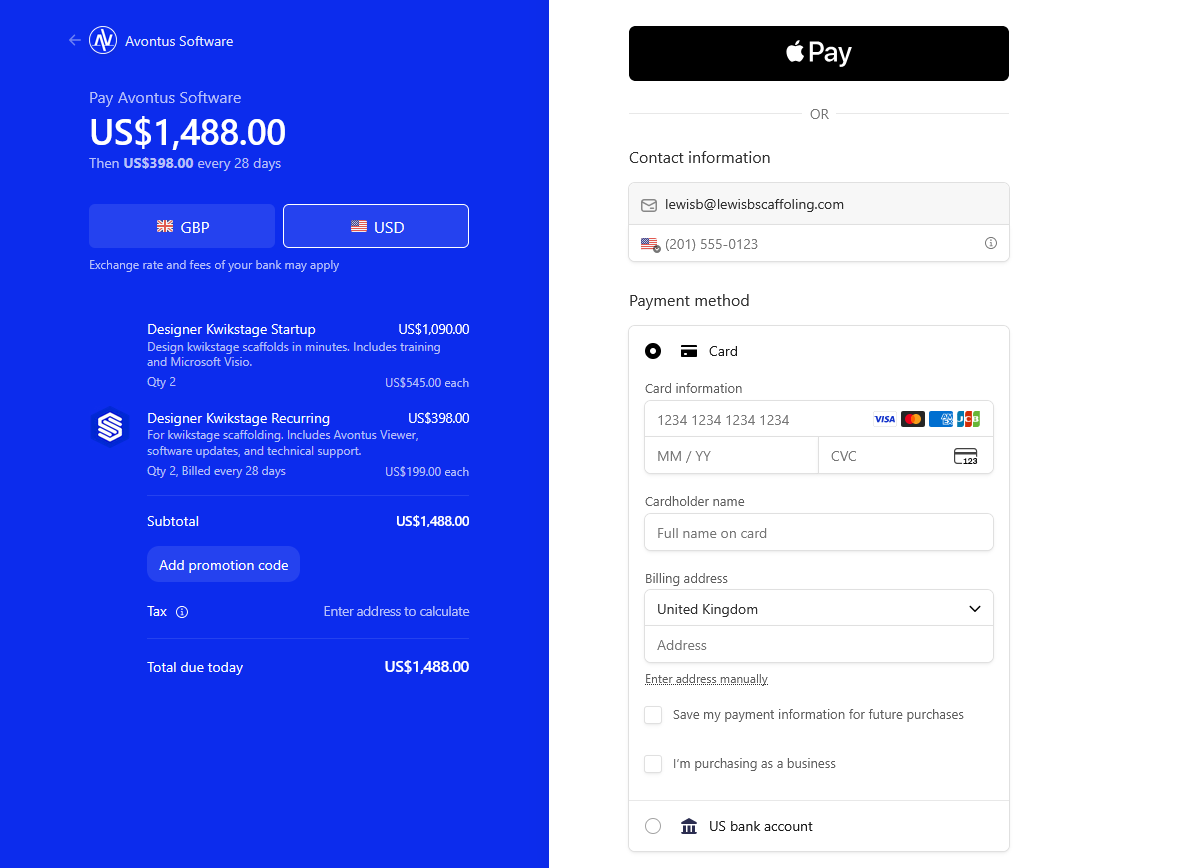Click the Enter address to calculate text
1202x868 pixels.
(x=396, y=611)
